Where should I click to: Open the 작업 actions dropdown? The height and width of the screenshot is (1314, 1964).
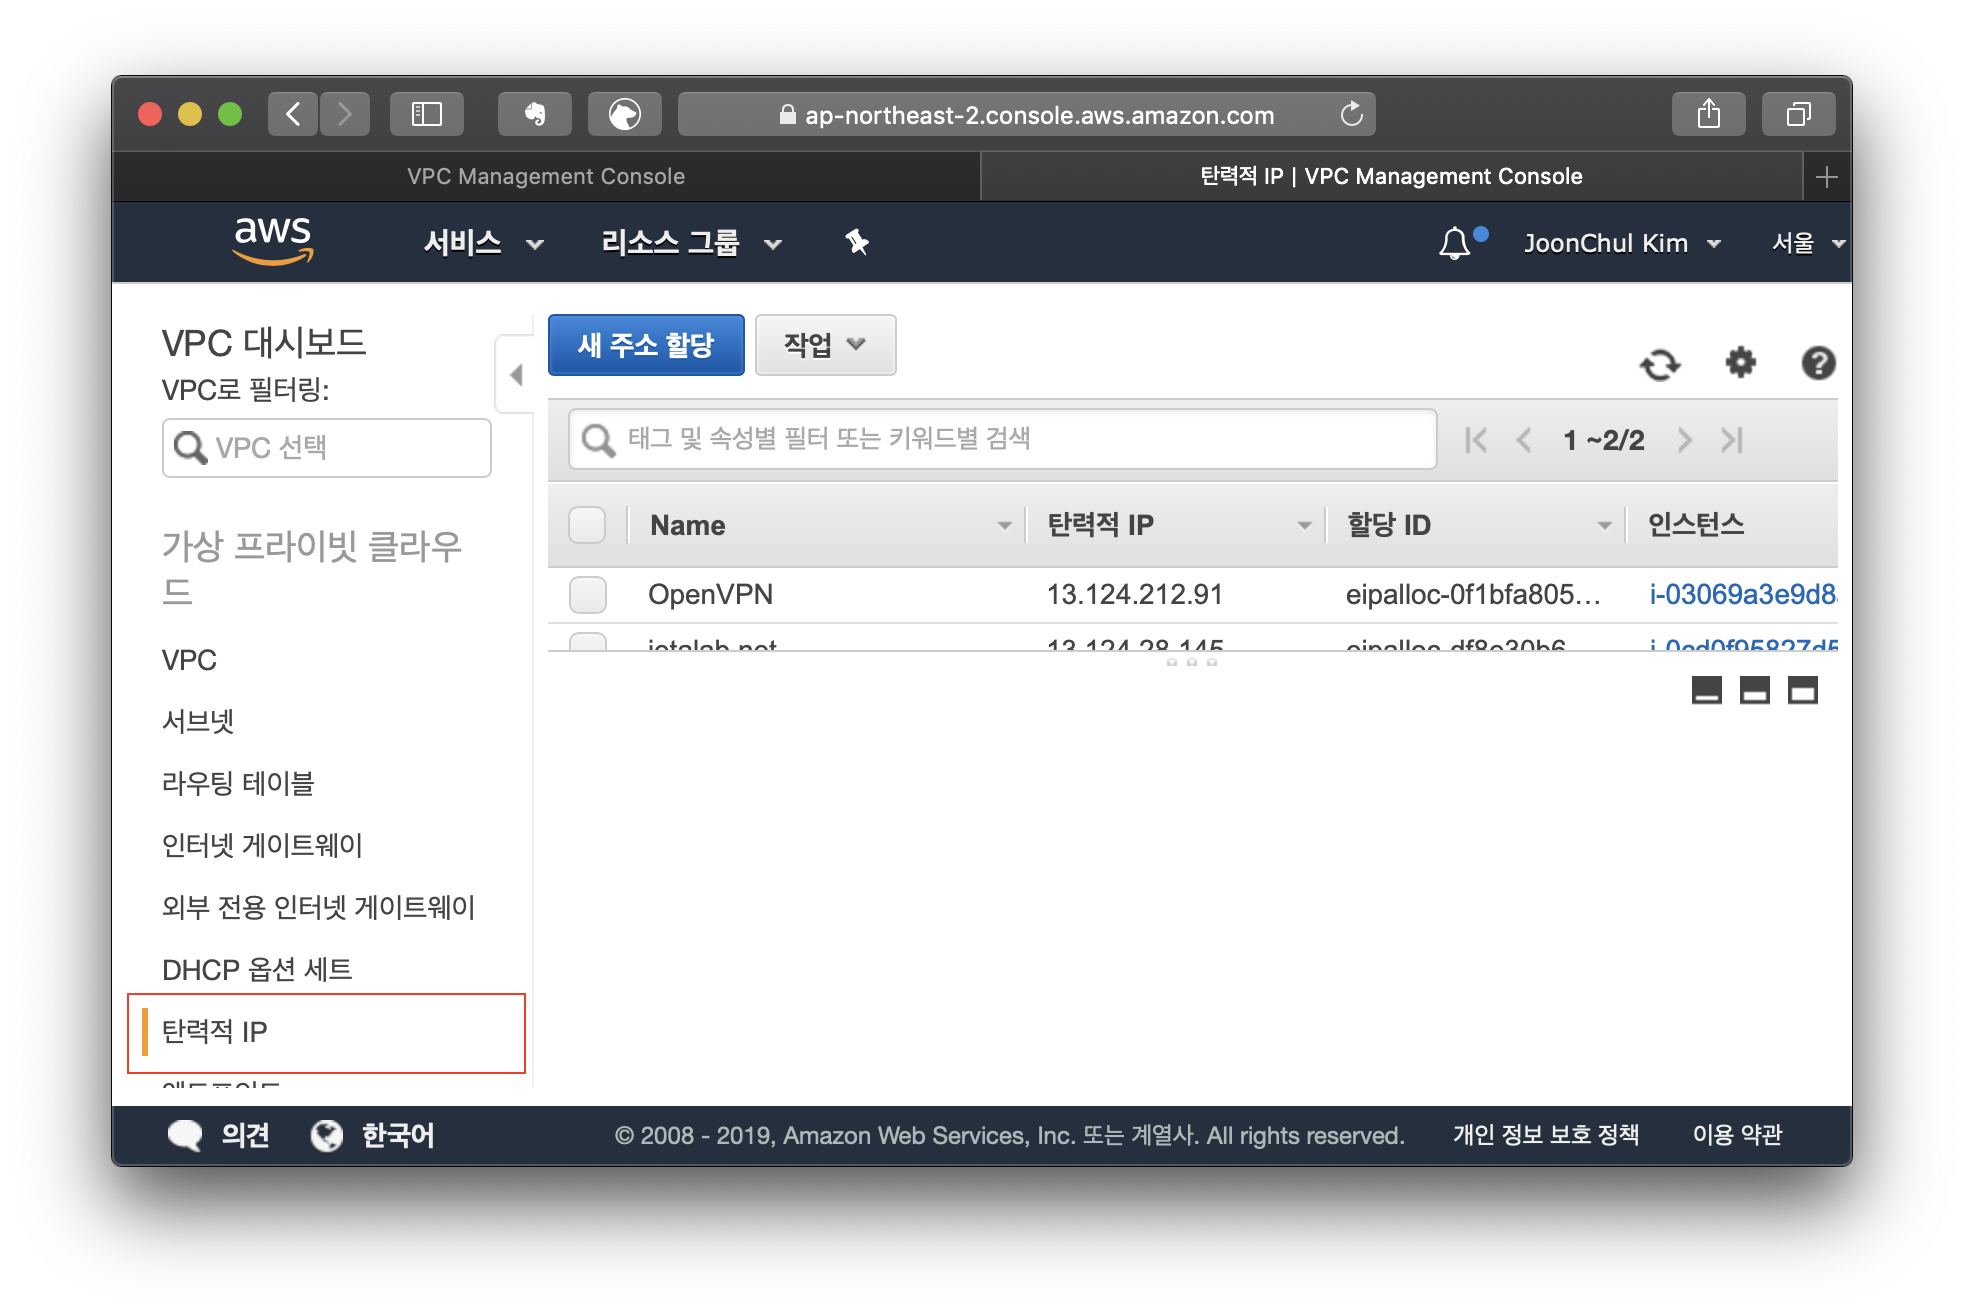click(825, 345)
